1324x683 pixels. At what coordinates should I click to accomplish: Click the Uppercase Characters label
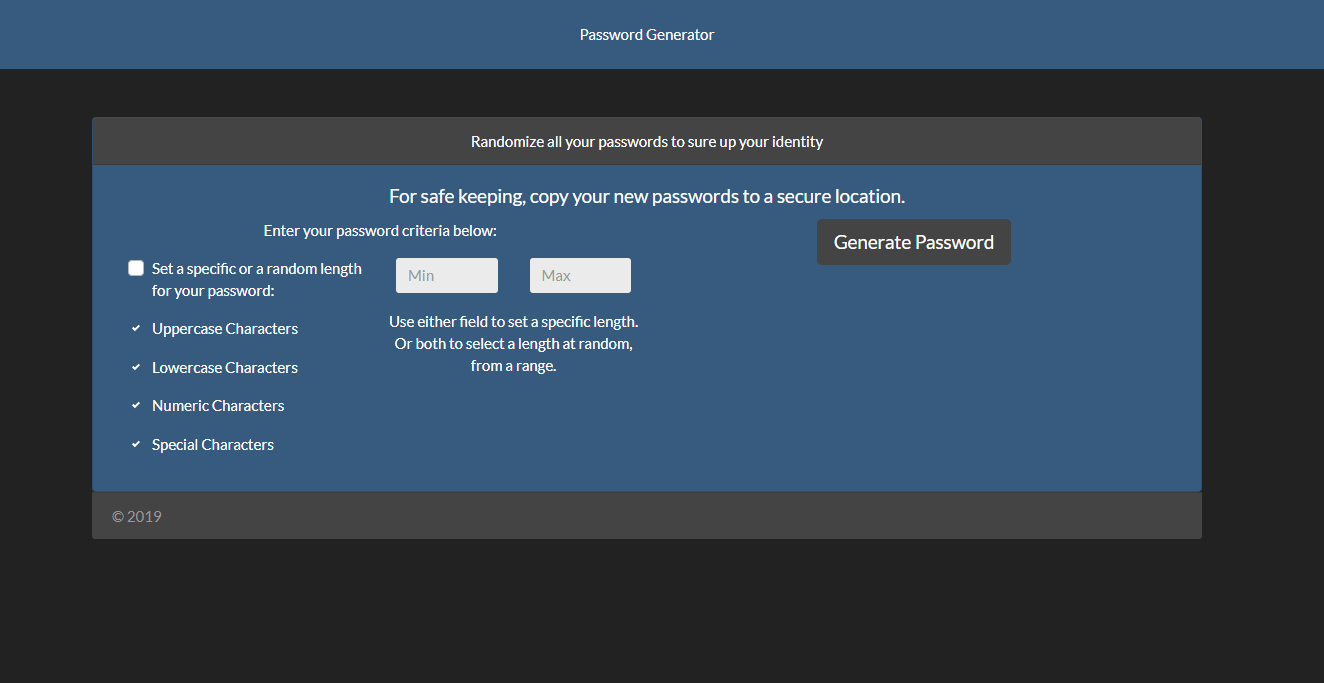224,328
